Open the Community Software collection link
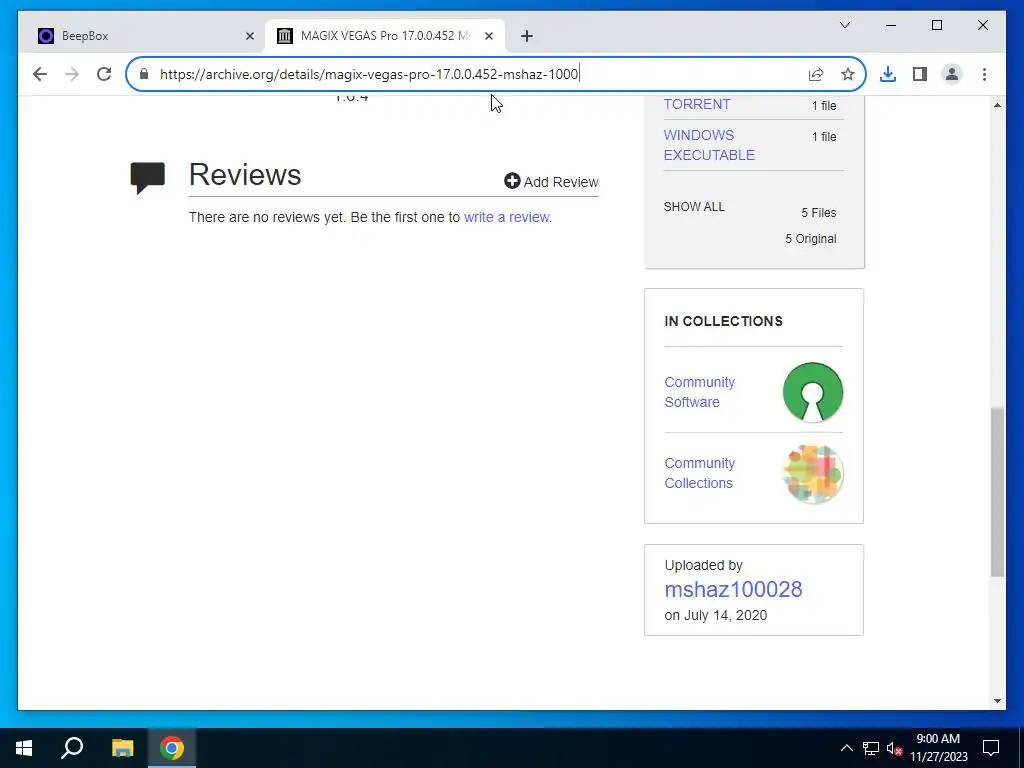 point(699,392)
